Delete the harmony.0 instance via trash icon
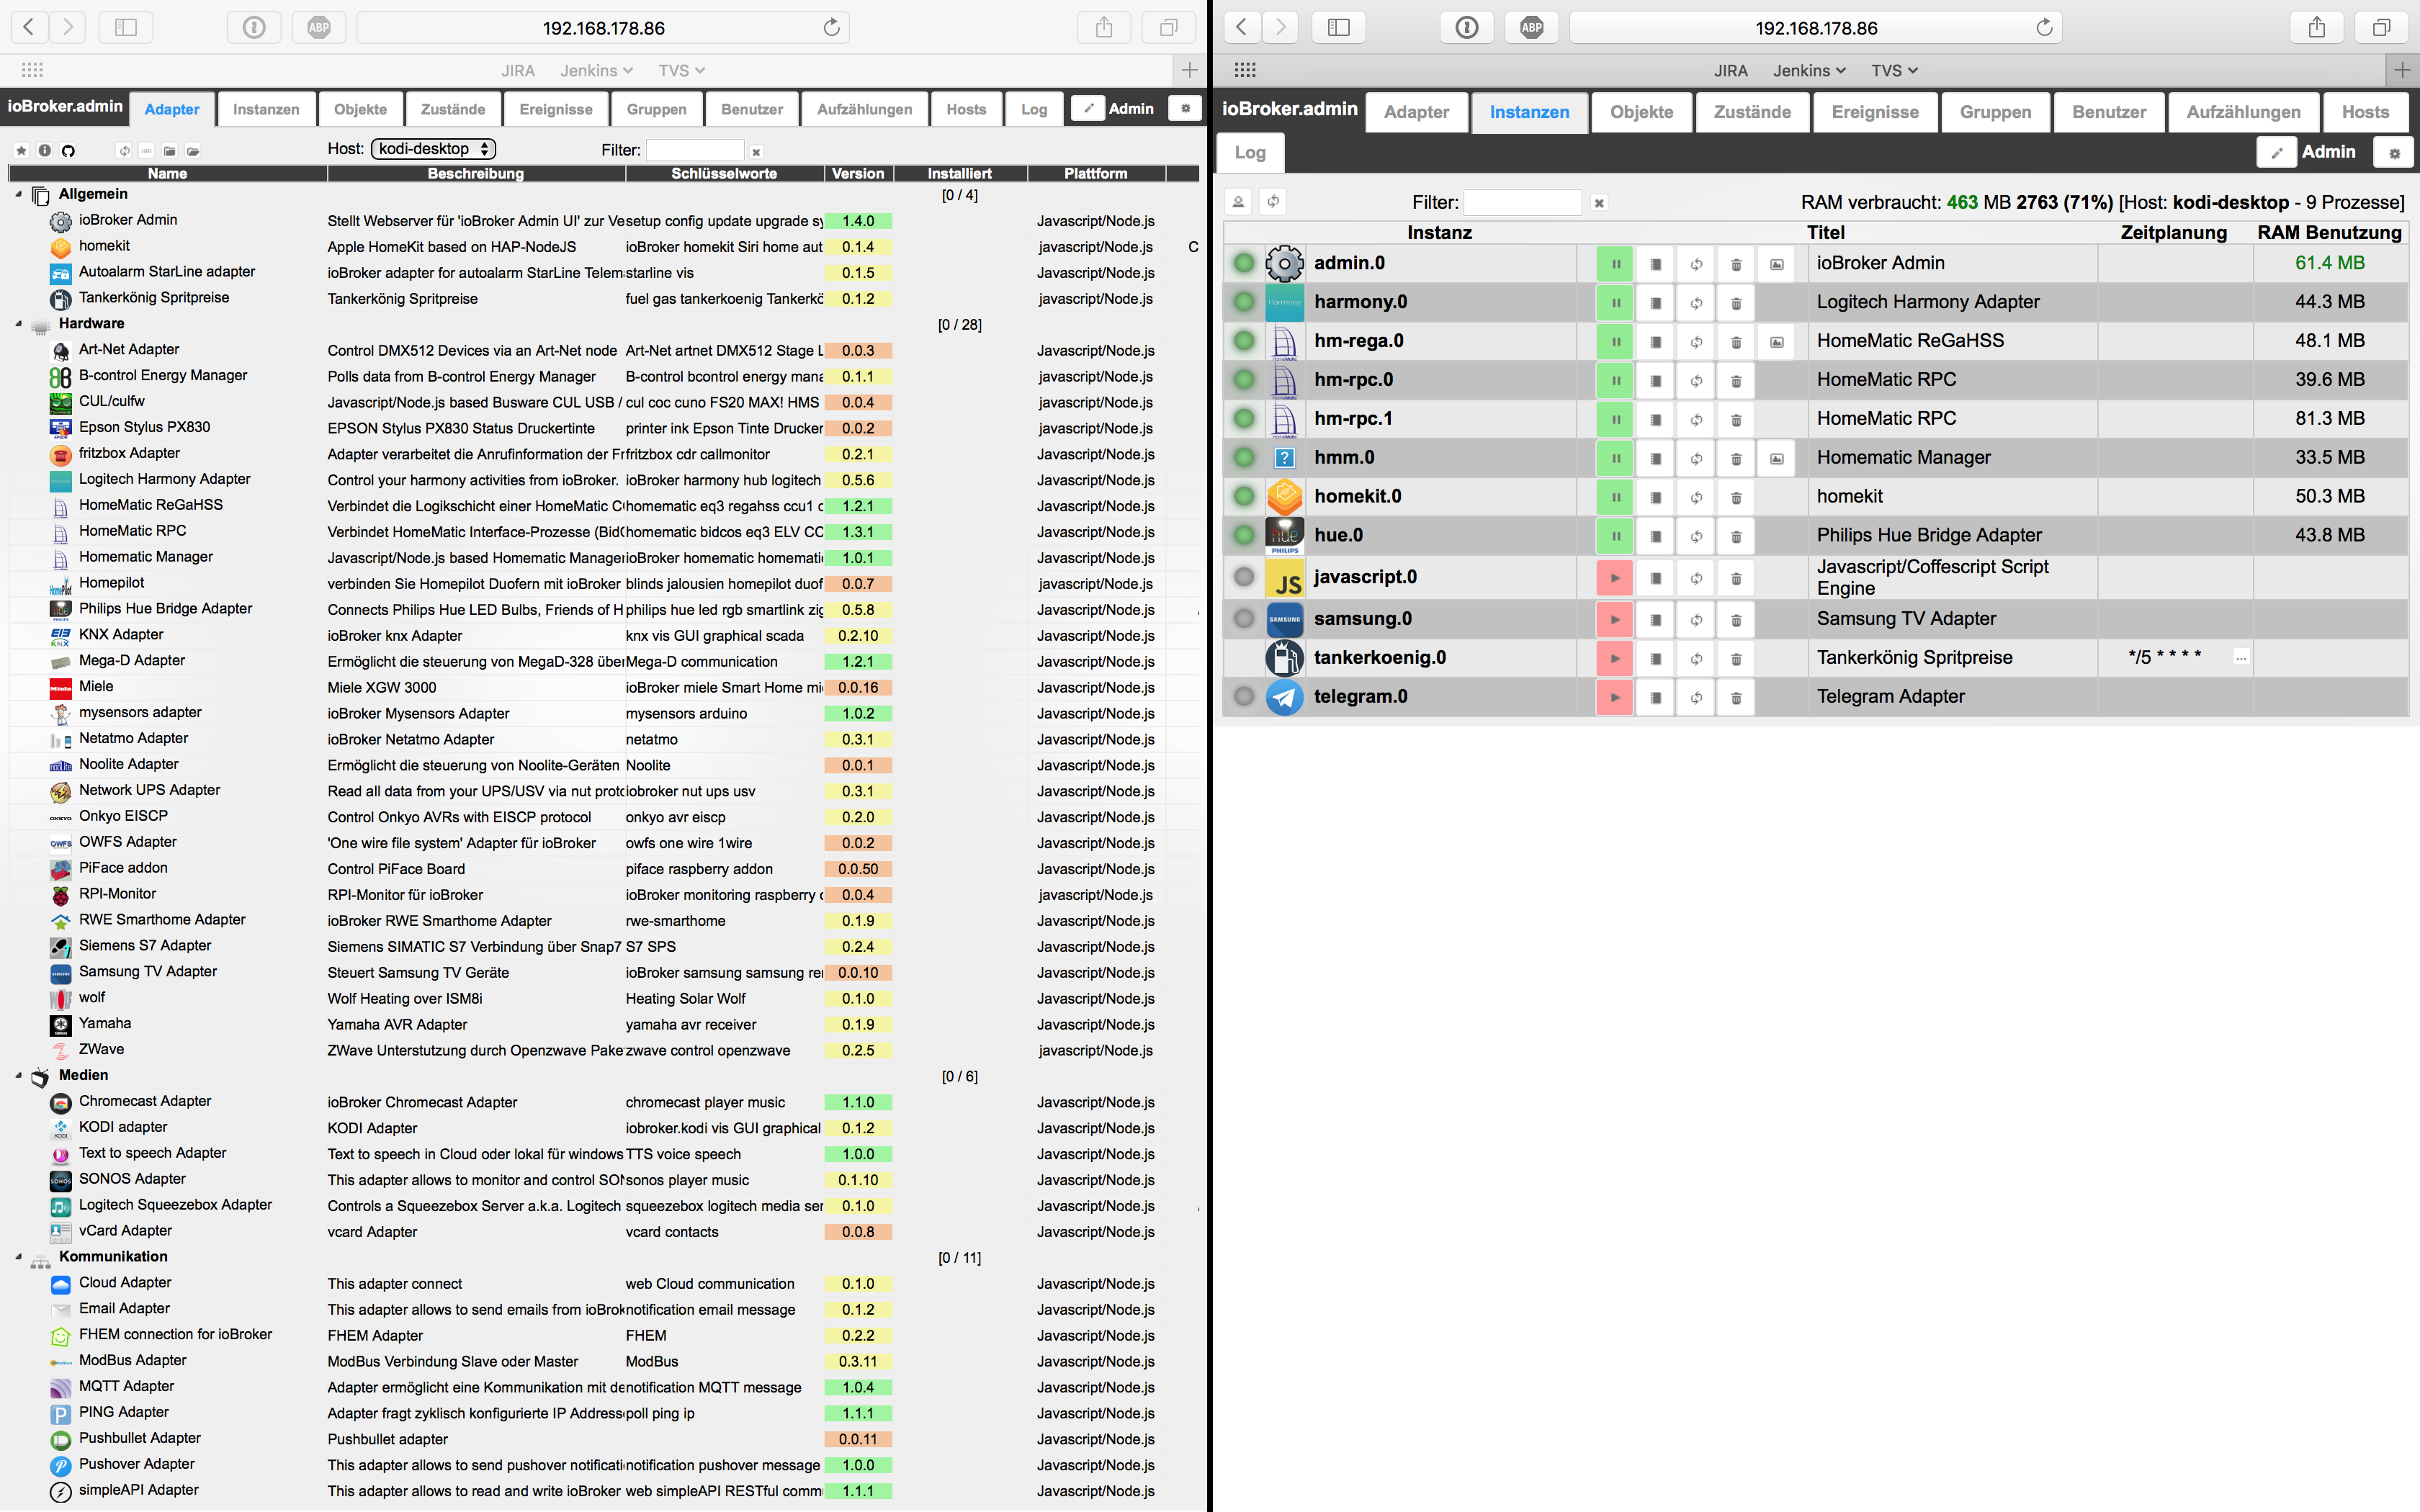 pos(1736,303)
